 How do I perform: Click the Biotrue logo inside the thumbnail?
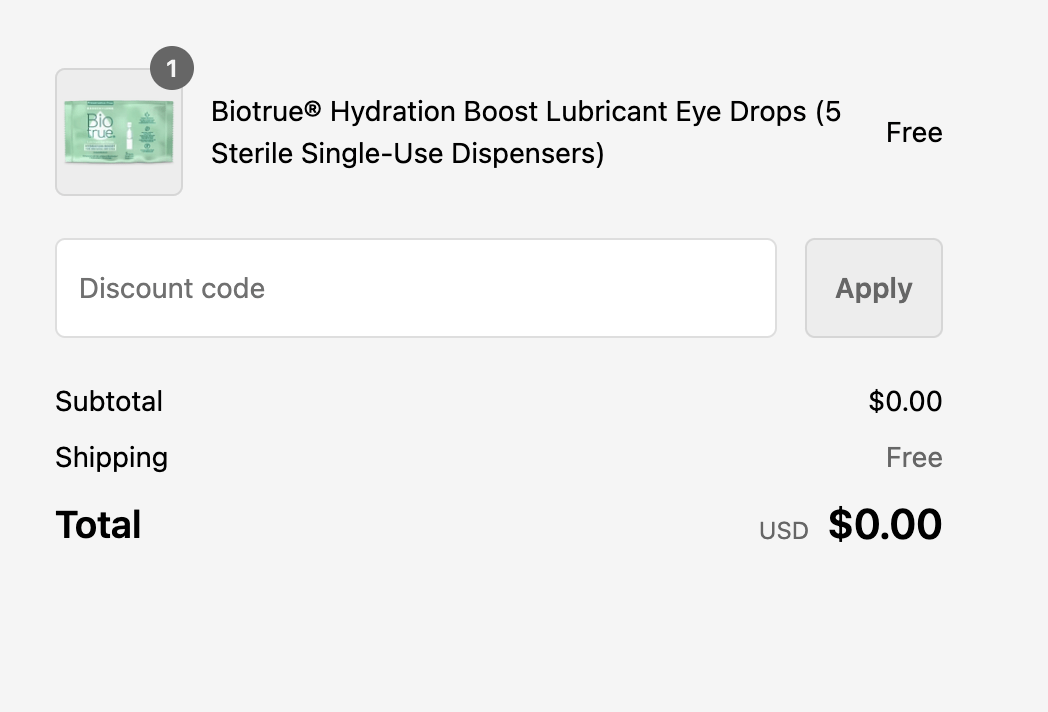pos(101,128)
